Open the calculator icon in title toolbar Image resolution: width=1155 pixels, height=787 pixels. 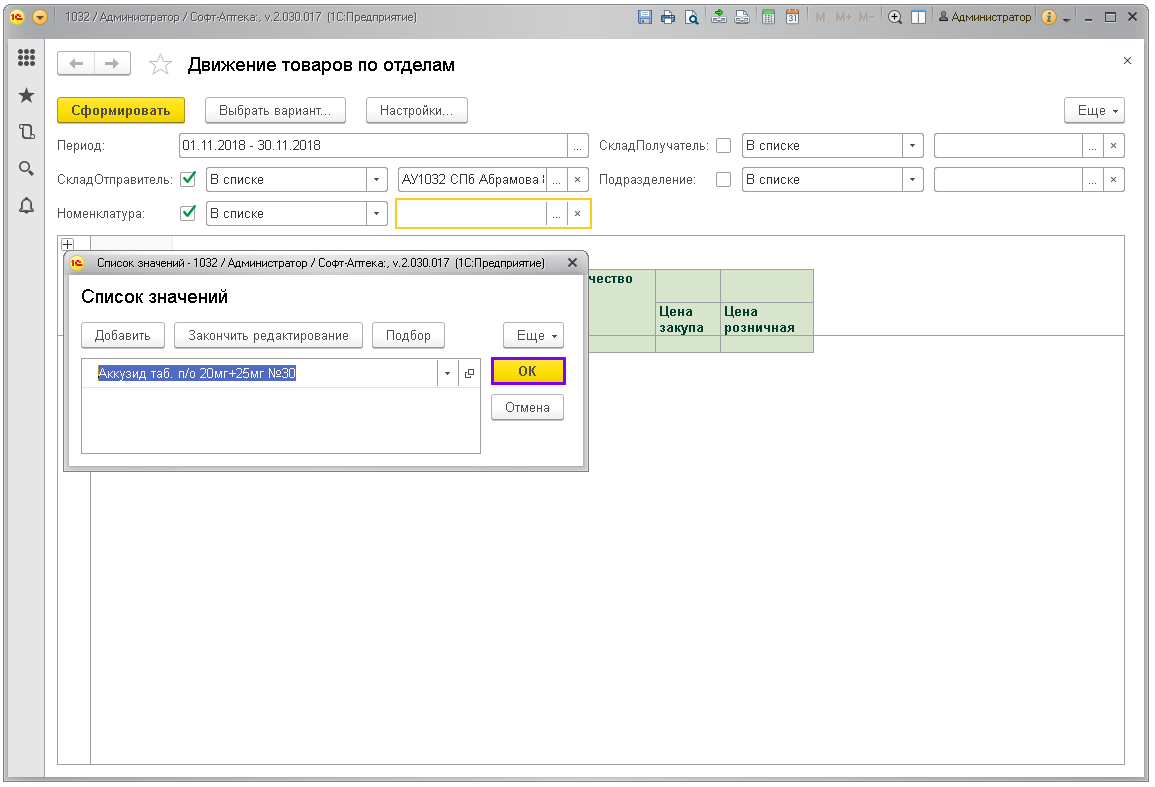[768, 18]
